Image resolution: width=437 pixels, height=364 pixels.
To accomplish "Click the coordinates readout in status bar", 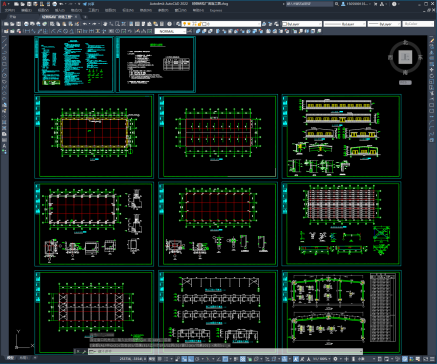I will pos(133,360).
